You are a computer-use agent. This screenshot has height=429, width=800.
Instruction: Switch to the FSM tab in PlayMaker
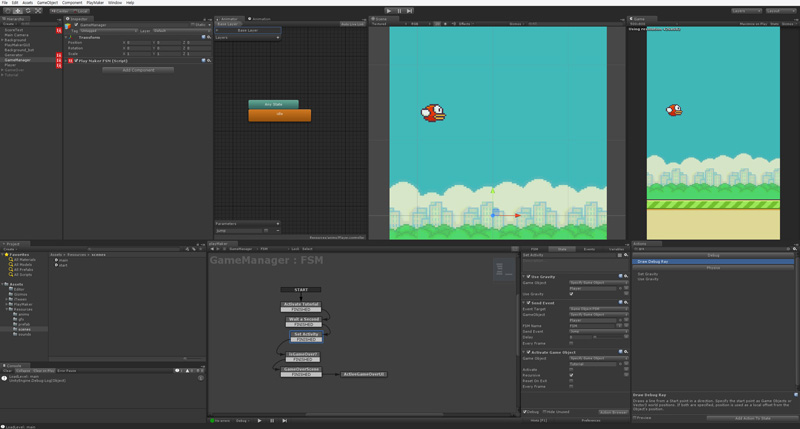pyautogui.click(x=534, y=249)
